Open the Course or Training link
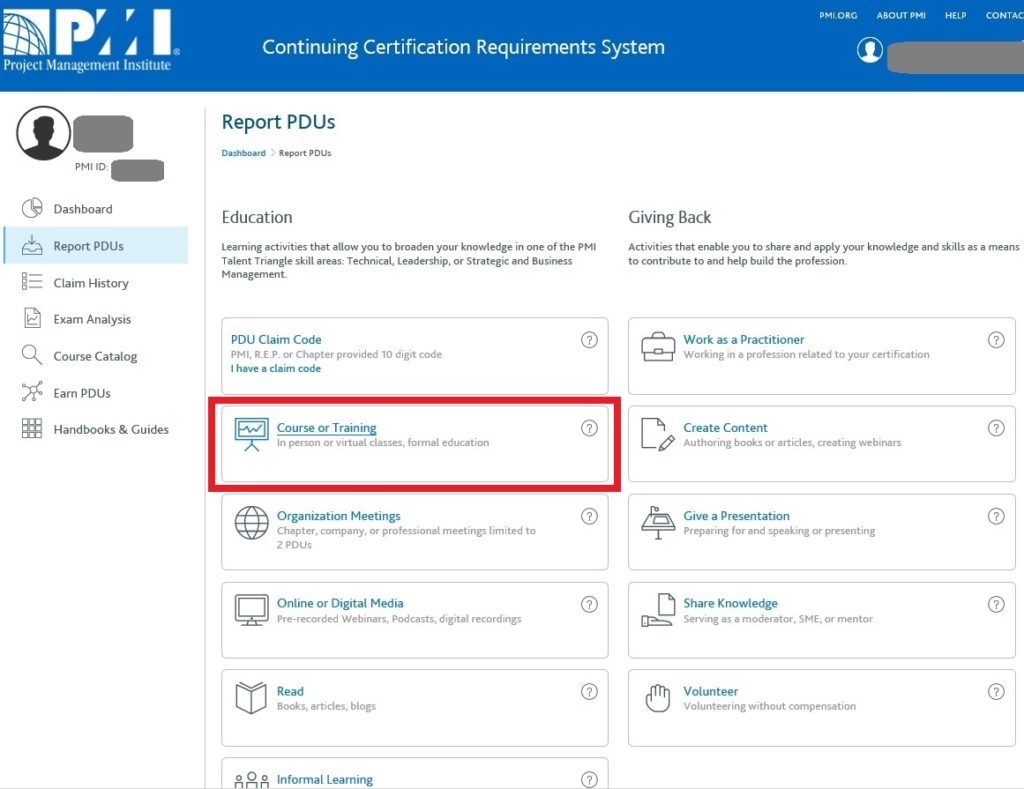 327,428
